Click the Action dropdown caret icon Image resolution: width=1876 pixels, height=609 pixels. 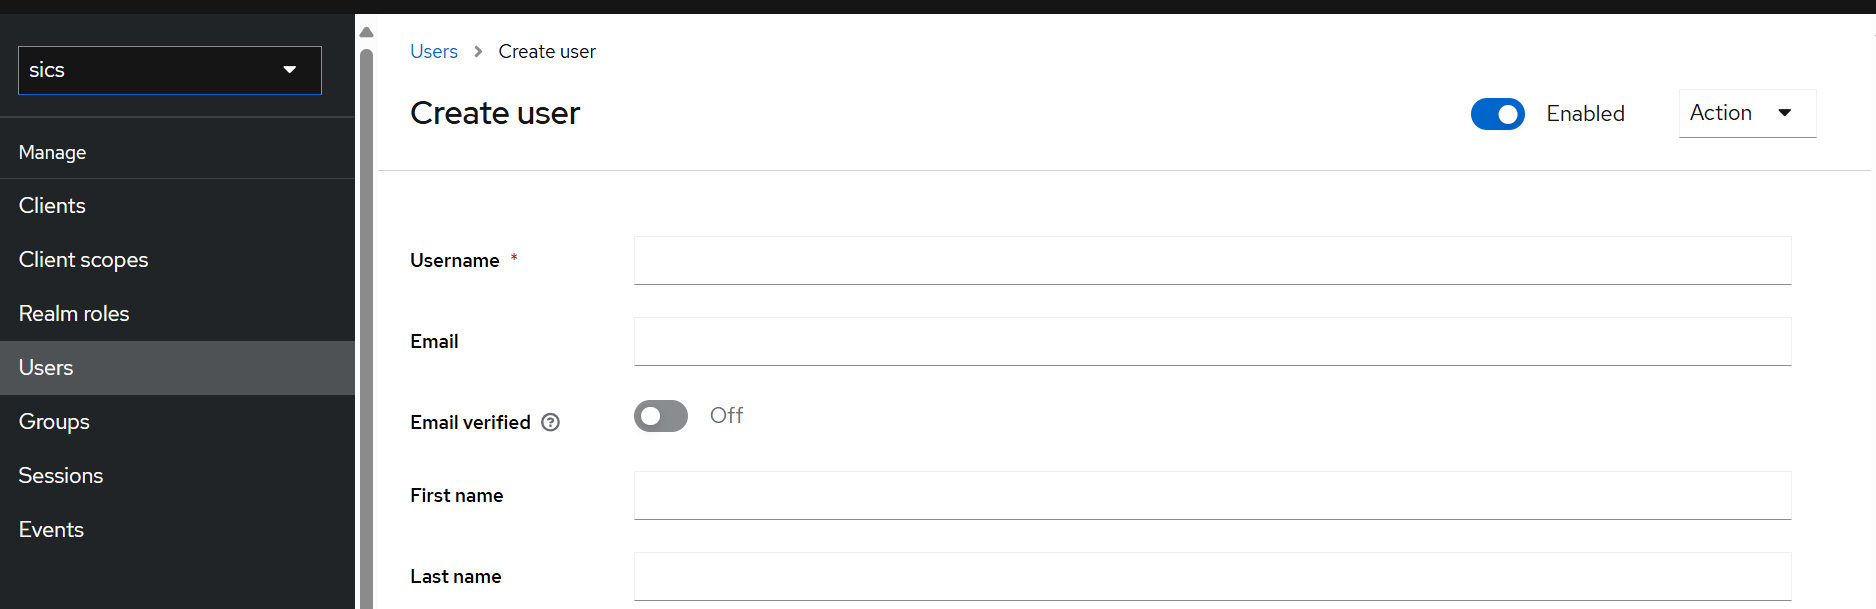pyautogui.click(x=1786, y=113)
